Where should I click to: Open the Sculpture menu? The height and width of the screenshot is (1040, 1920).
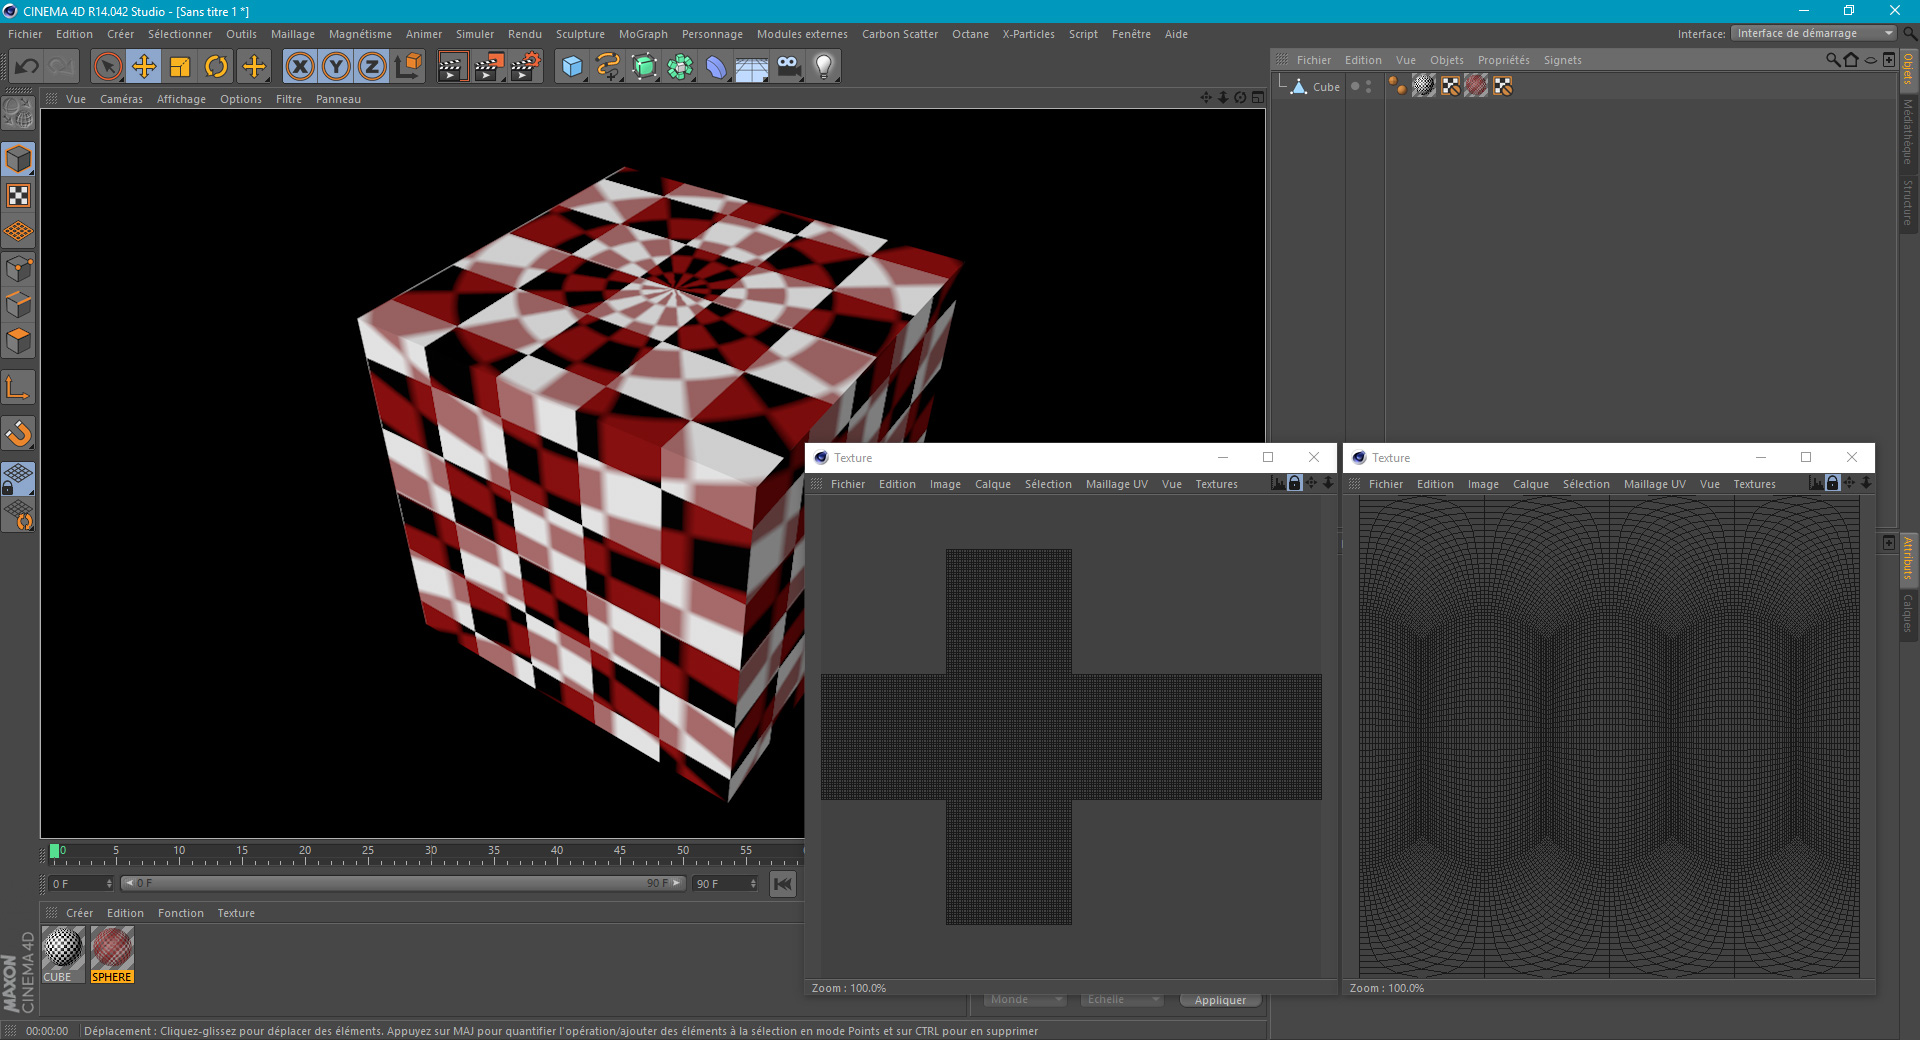coord(580,34)
